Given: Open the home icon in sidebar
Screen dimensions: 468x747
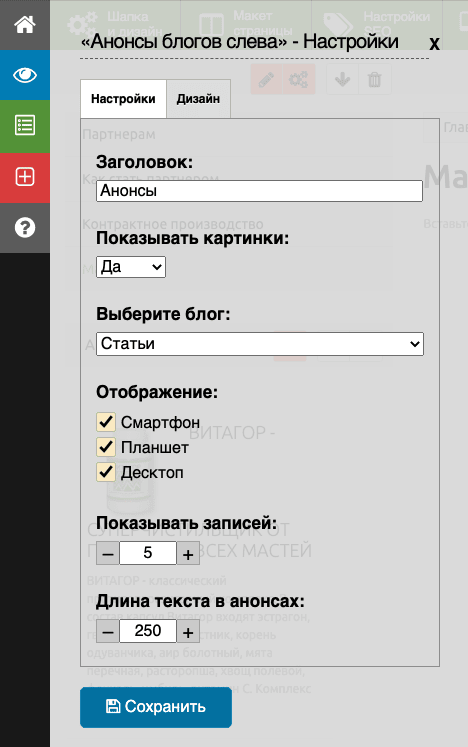Looking at the screenshot, I should point(25,25).
